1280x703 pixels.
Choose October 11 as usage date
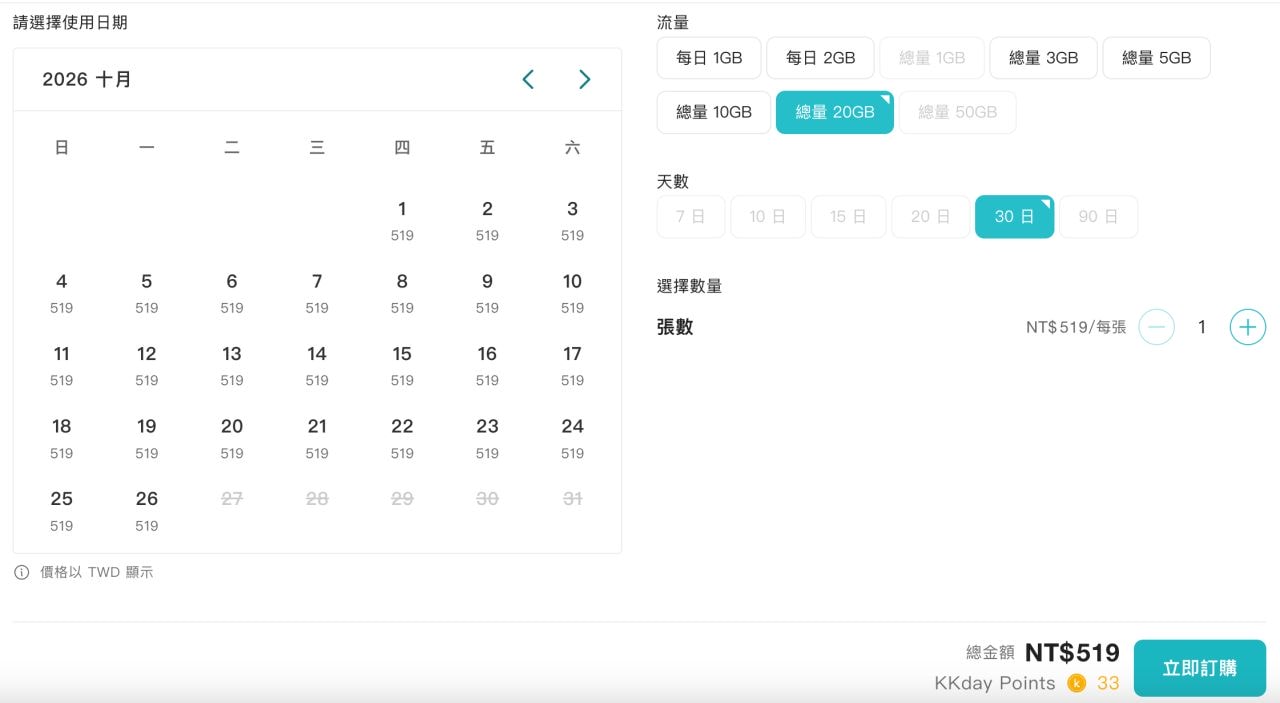[x=62, y=365]
